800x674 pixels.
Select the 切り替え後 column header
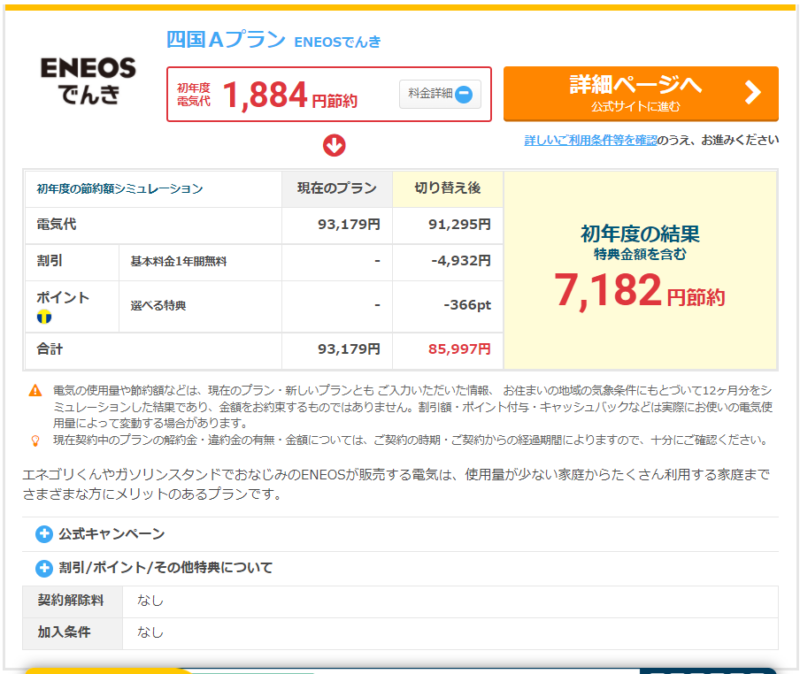[x=448, y=188]
